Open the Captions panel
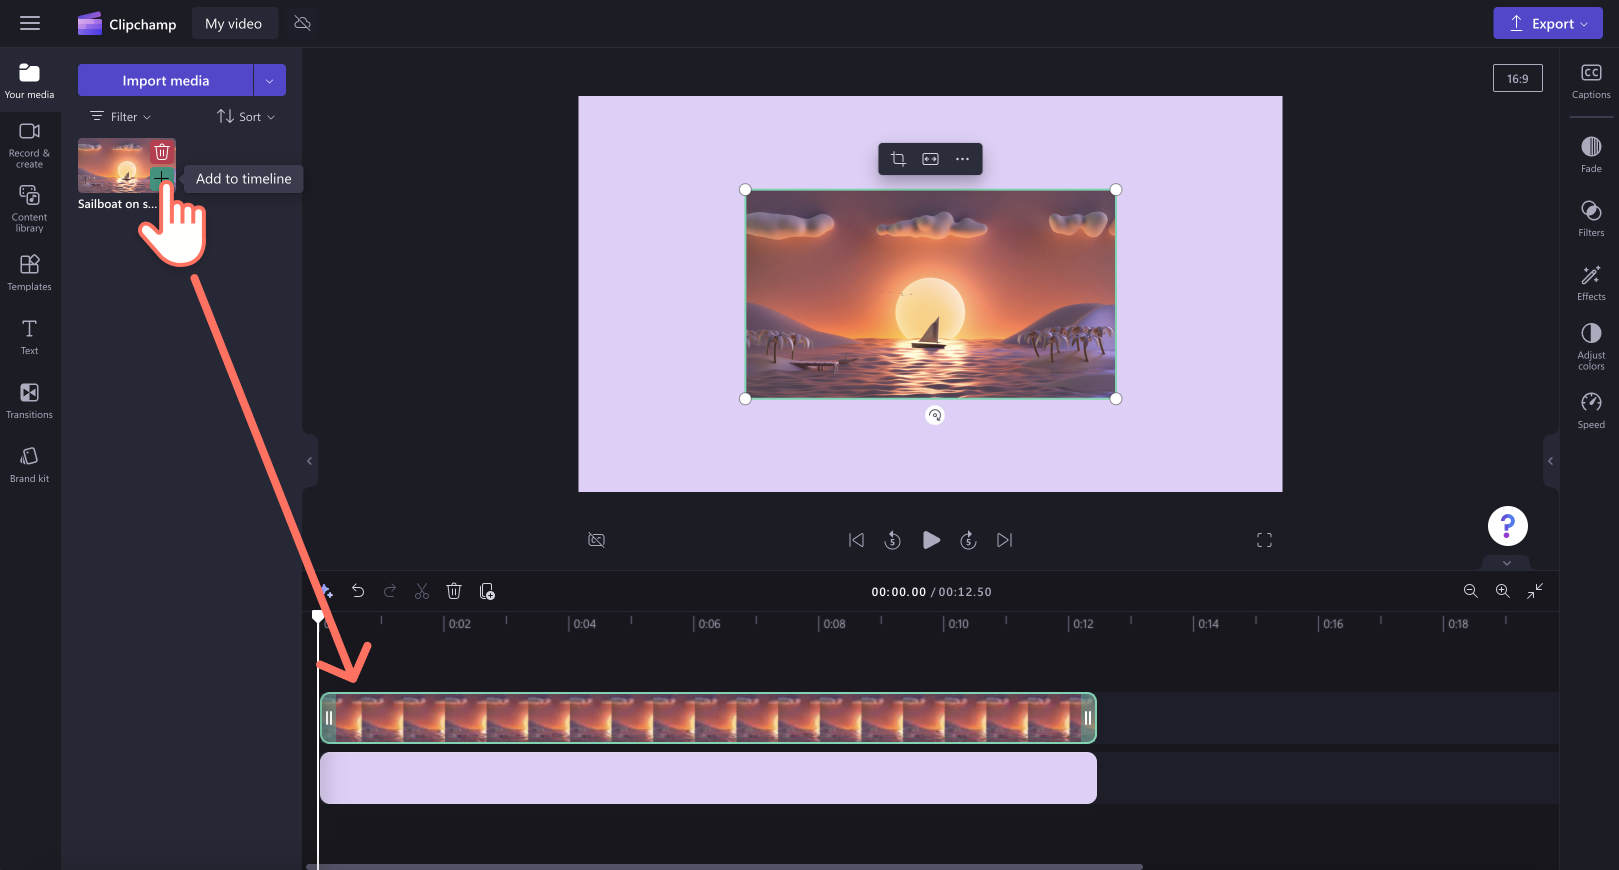 tap(1591, 81)
